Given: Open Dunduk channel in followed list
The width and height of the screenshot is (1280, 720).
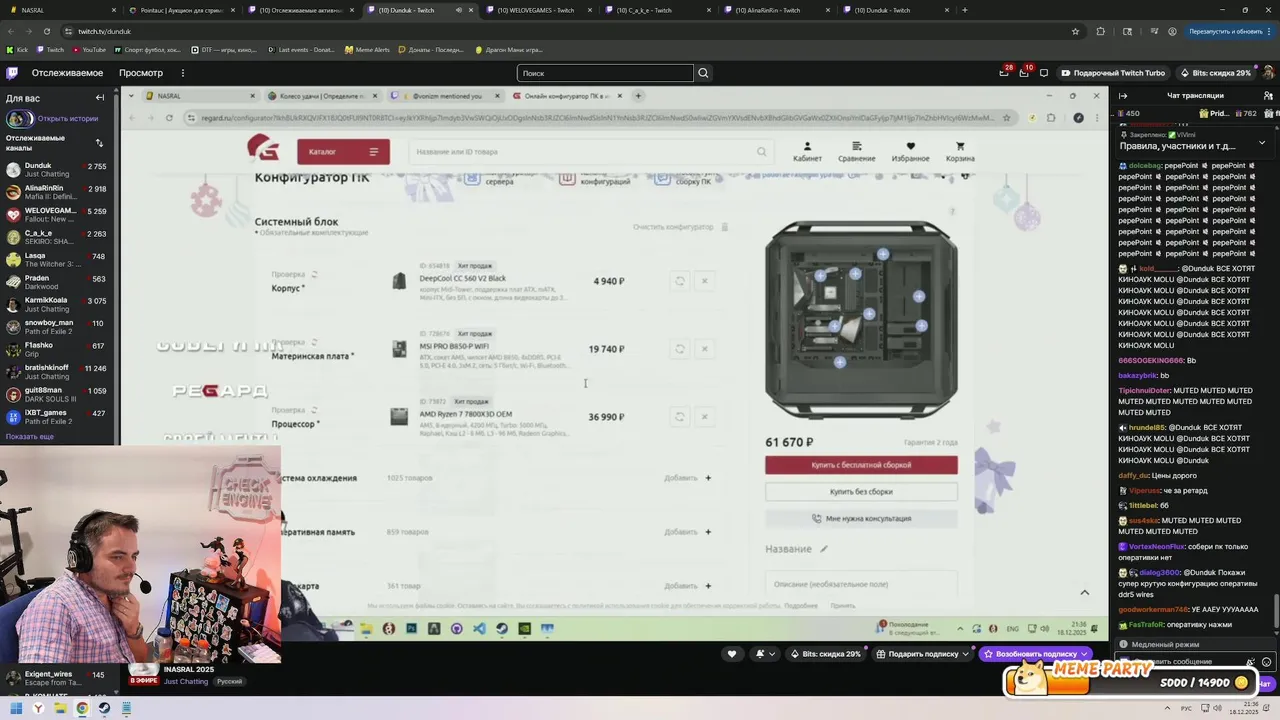Looking at the screenshot, I should pyautogui.click(x=58, y=170).
